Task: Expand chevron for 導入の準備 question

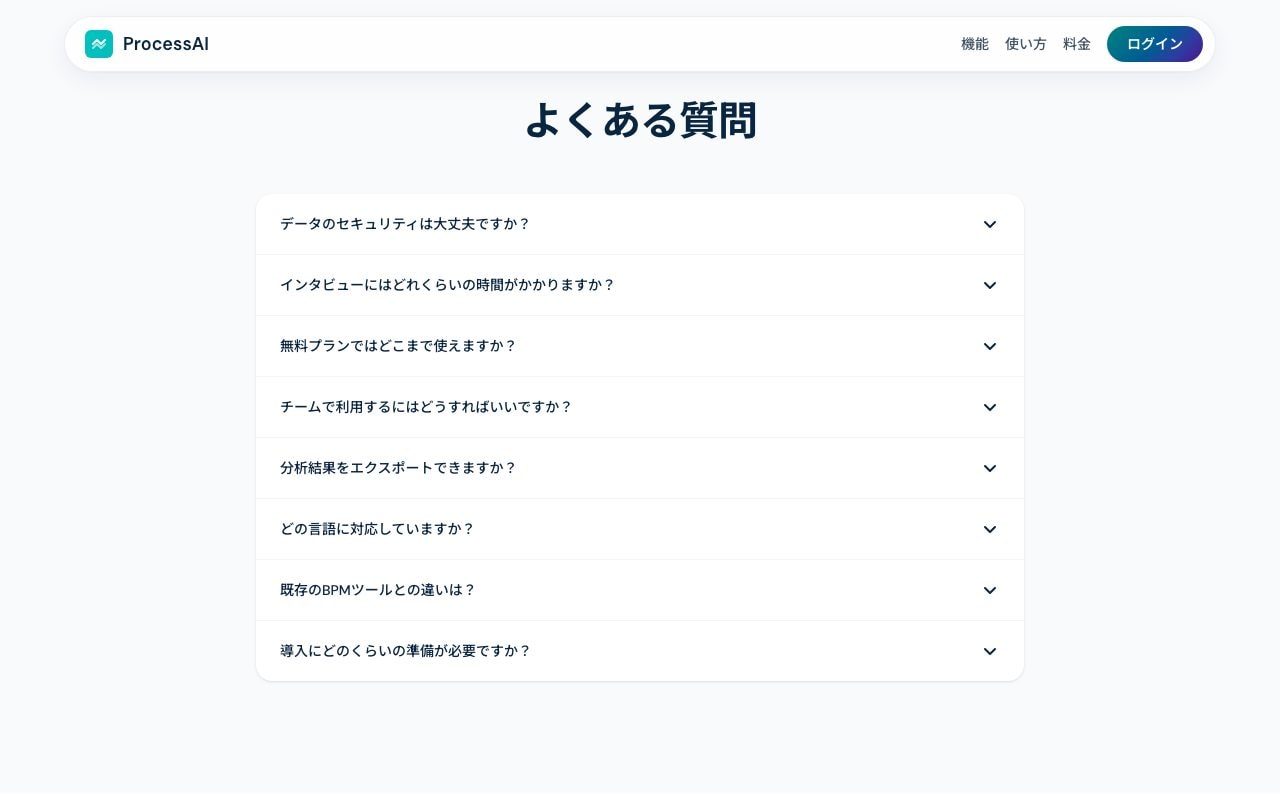Action: [990, 651]
